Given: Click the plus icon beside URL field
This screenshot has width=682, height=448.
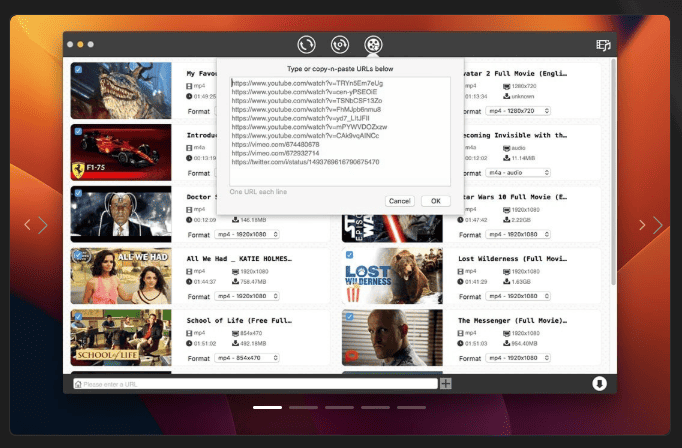Looking at the screenshot, I should pyautogui.click(x=445, y=384).
